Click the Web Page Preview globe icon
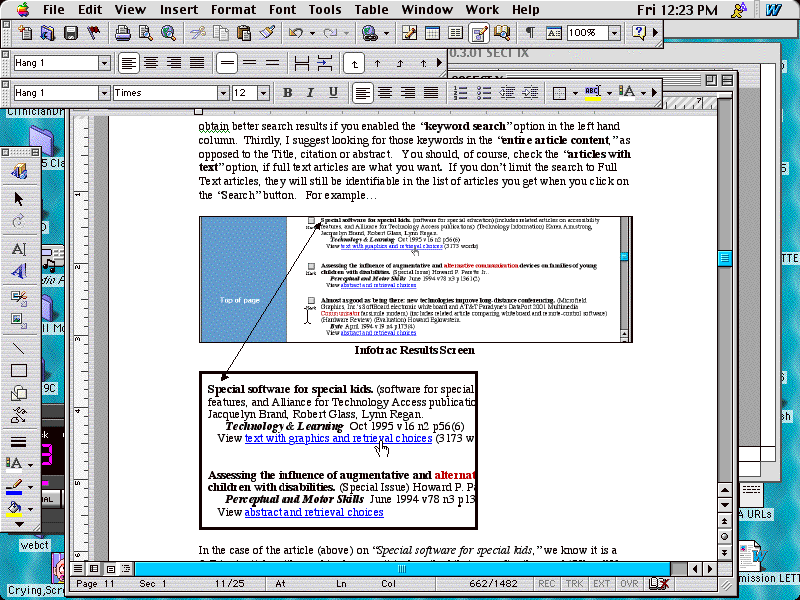 tap(168, 33)
